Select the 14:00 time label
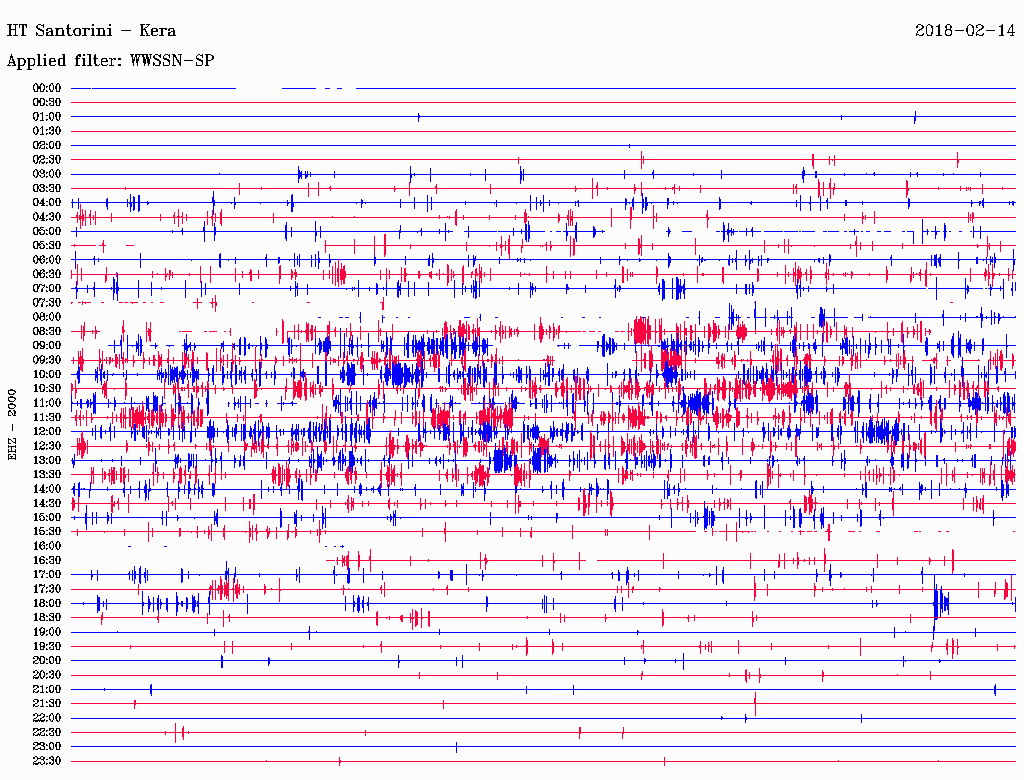The width and height of the screenshot is (1024, 780). [x=47, y=489]
